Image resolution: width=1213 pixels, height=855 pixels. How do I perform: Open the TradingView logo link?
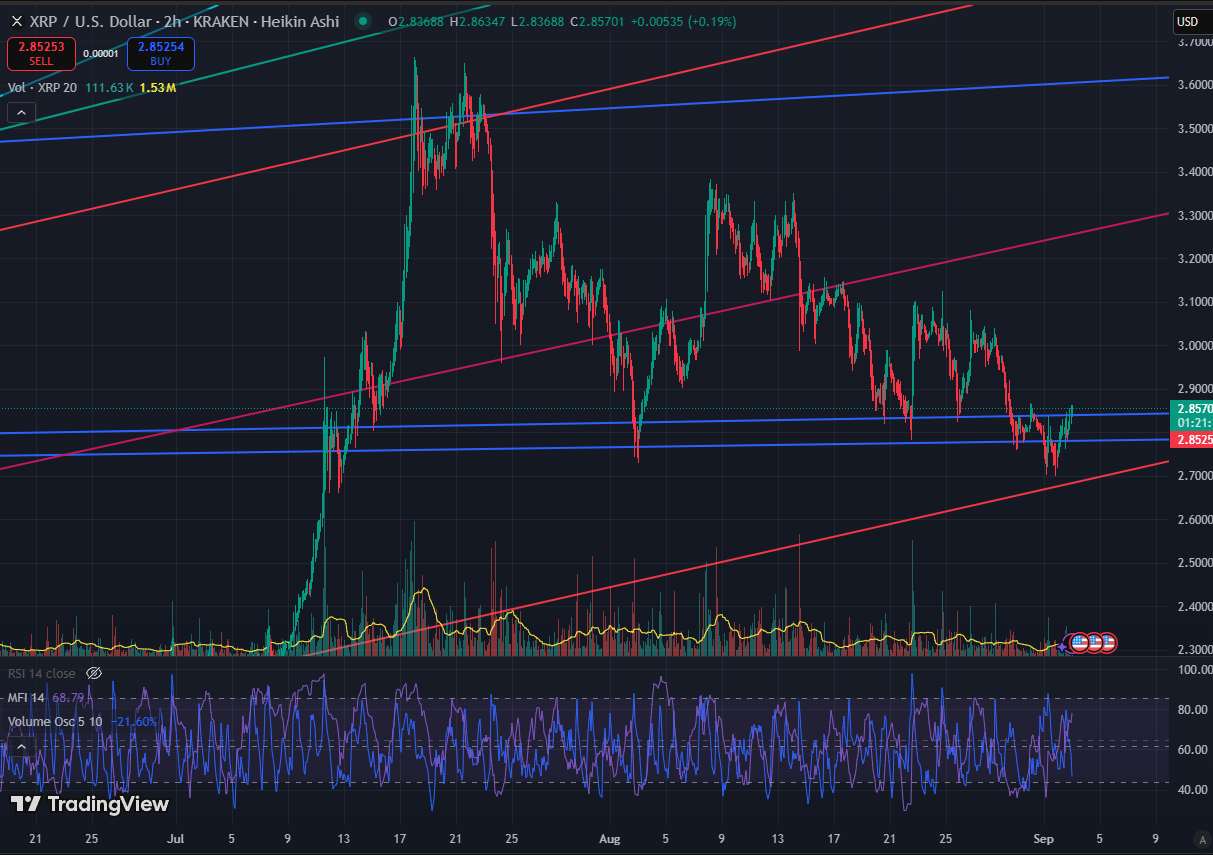pos(90,804)
